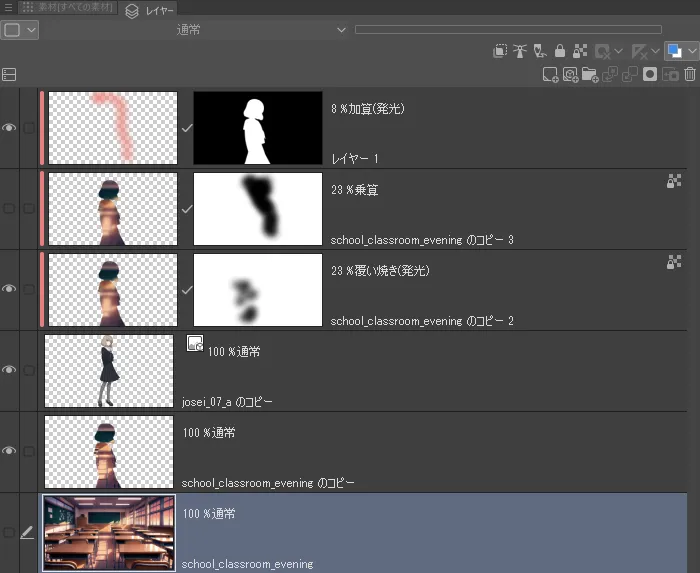Click the Transfer to Lower Layer icon

[x=610, y=75]
